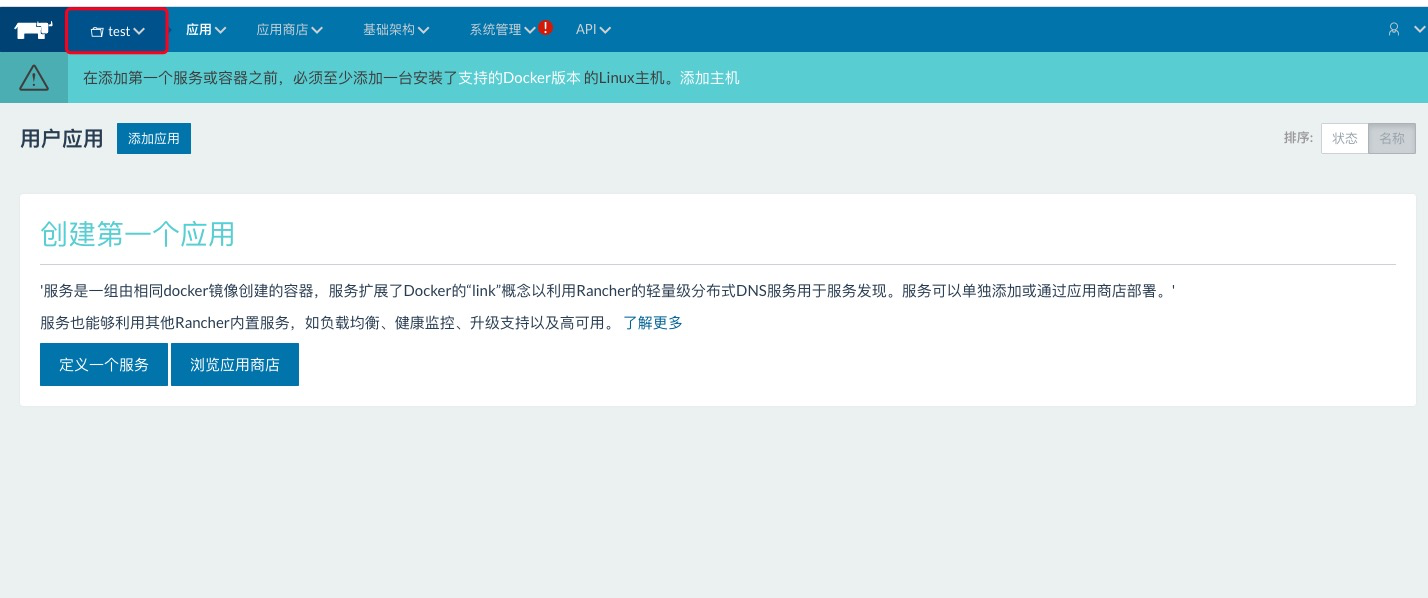Toggle sorting by 名称
This screenshot has width=1428, height=598.
coord(1391,138)
